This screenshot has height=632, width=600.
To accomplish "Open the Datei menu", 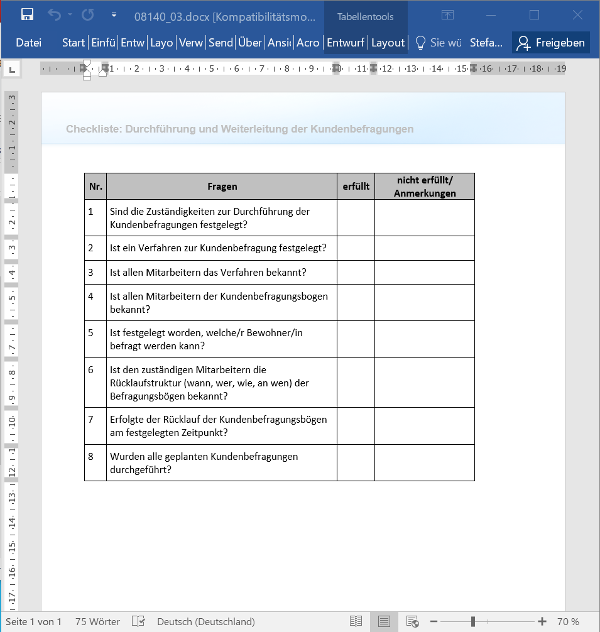I will coord(29,43).
